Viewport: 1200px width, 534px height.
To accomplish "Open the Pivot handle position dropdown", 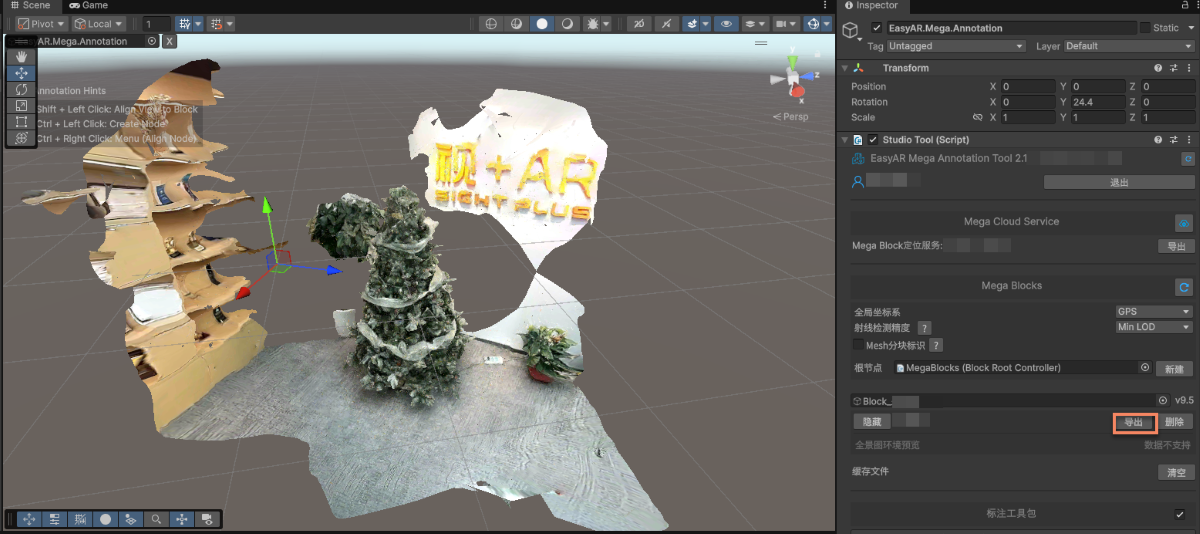I will [x=42, y=23].
